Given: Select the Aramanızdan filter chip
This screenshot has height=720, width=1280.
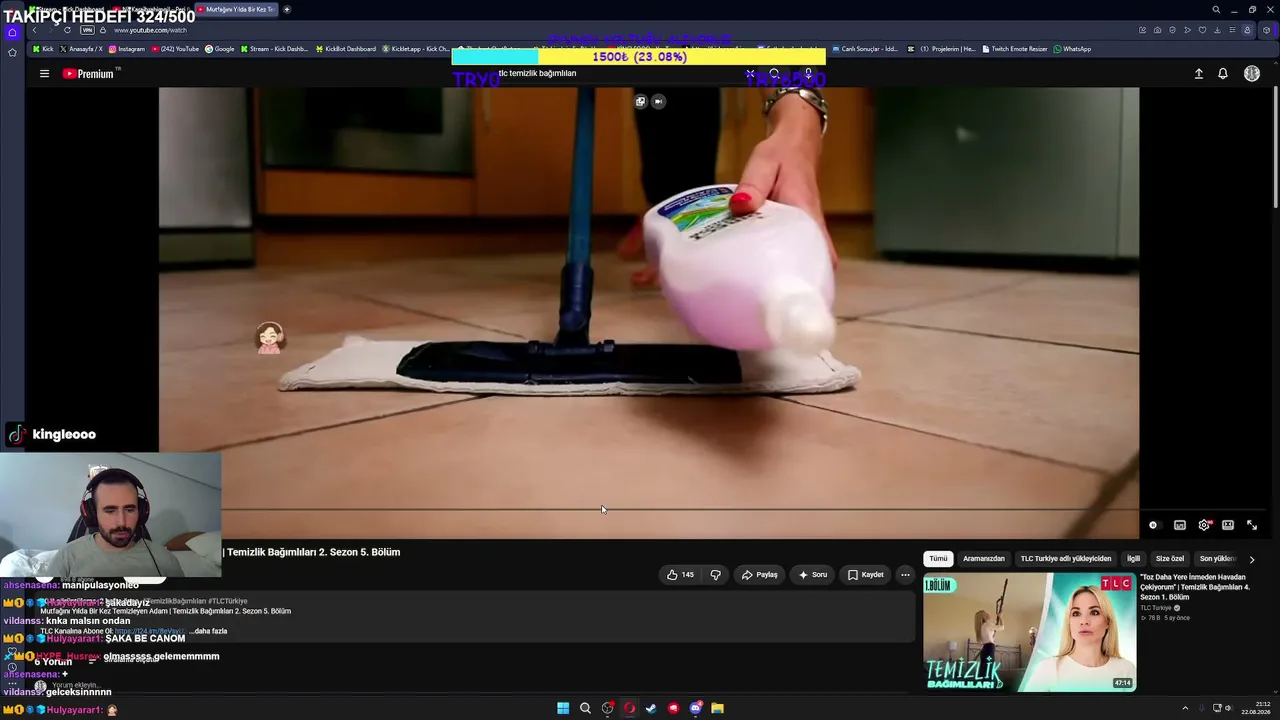Looking at the screenshot, I should click(984, 559).
